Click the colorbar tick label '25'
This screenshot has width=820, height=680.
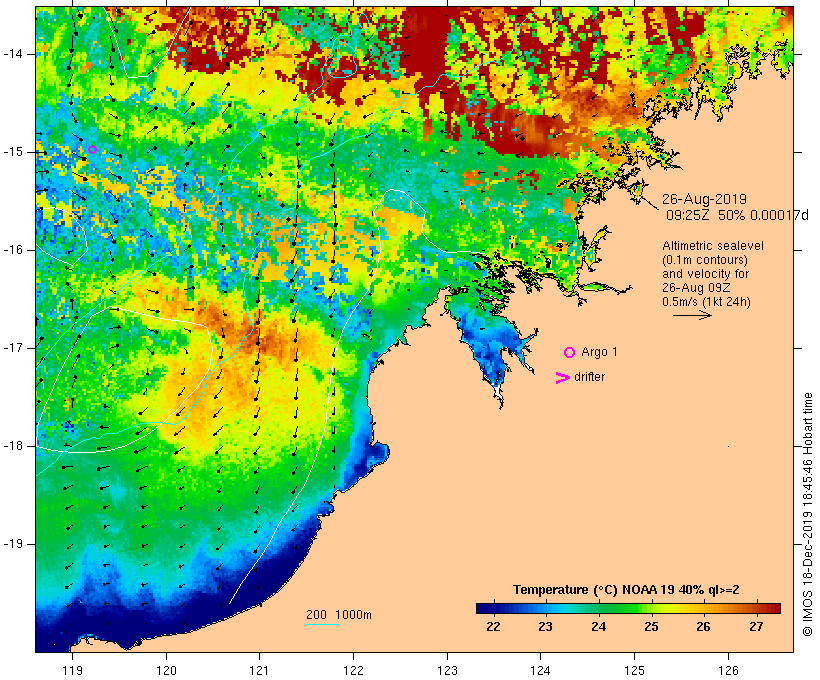tap(651, 627)
